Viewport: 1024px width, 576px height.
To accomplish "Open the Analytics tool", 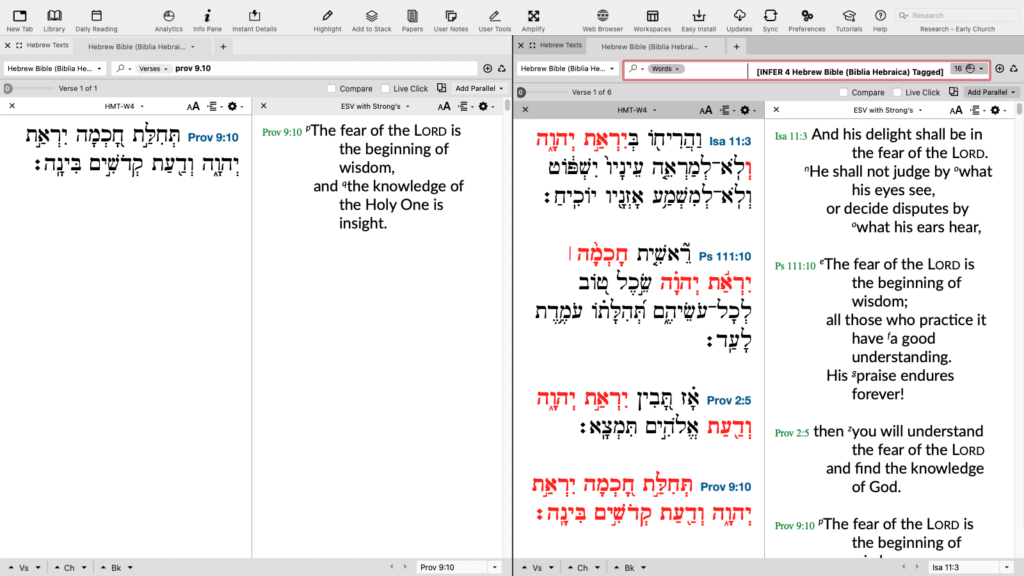I will click(x=168, y=19).
